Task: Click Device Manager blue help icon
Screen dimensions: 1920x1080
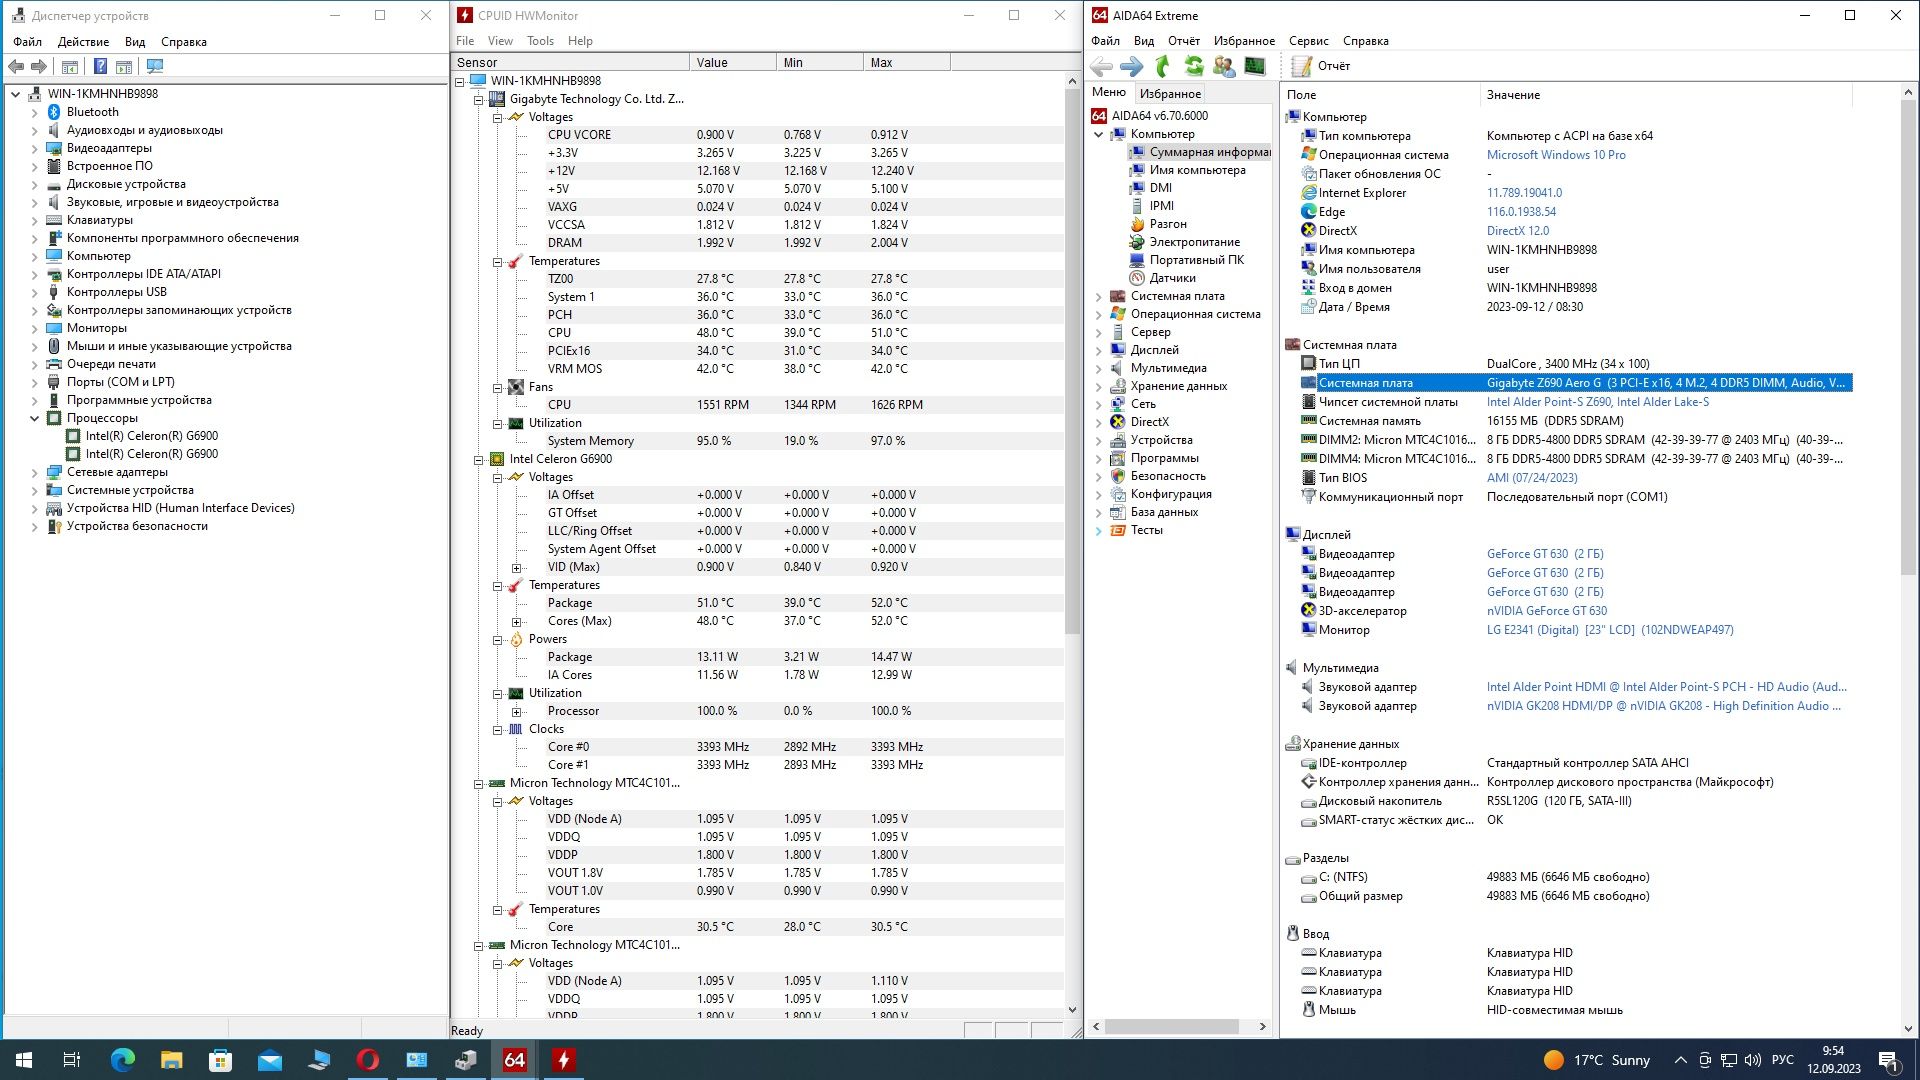Action: coord(100,66)
